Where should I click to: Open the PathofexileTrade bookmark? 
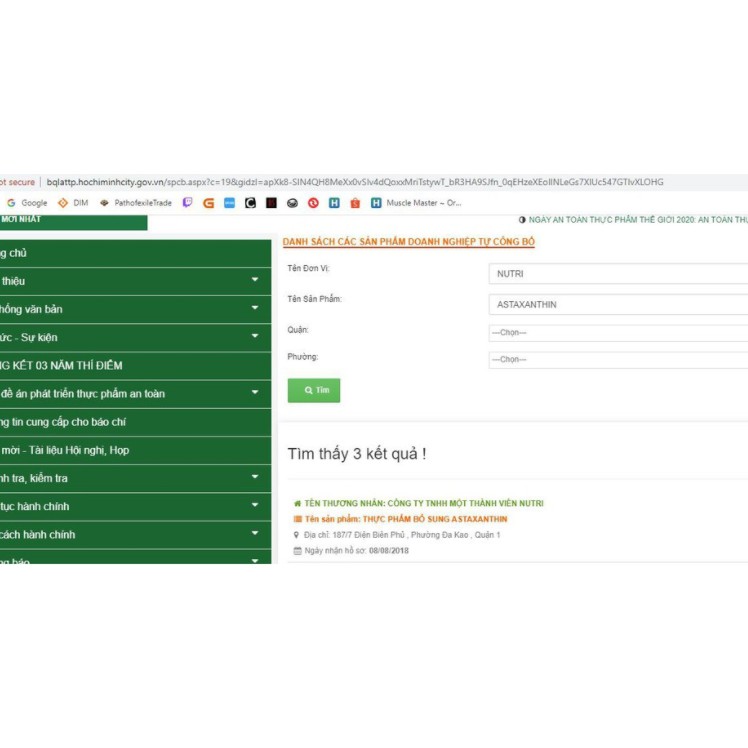click(x=136, y=203)
